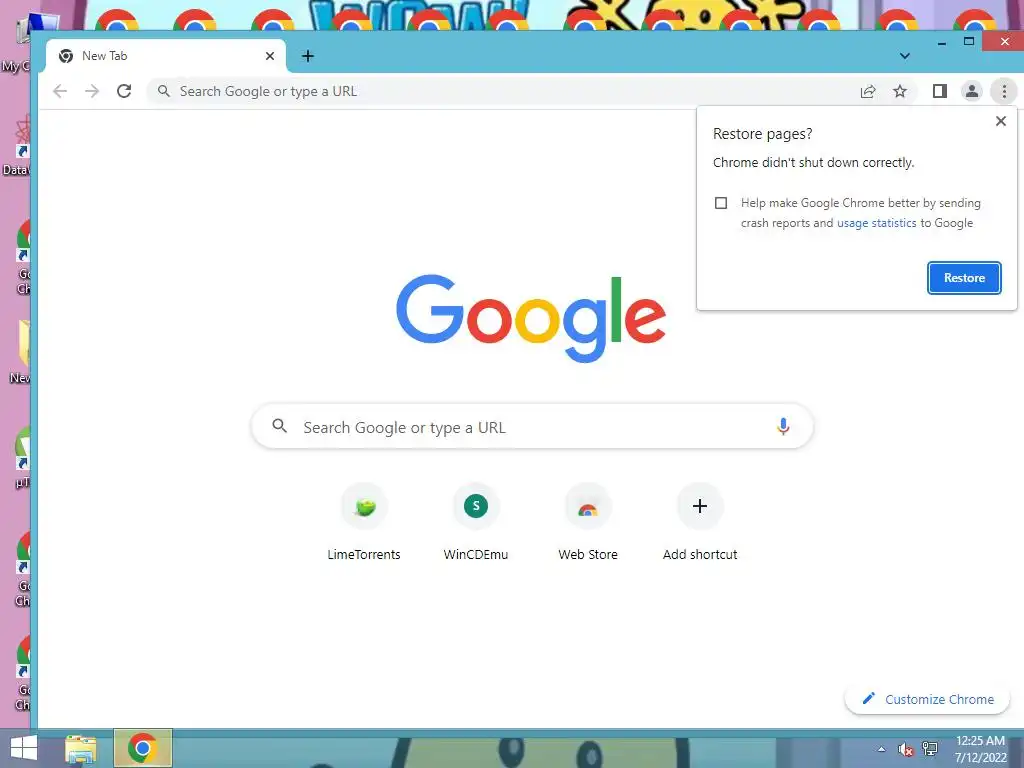Screen dimensions: 1024x768
Task: Click the magnifier icon in the search box
Action: point(280,426)
